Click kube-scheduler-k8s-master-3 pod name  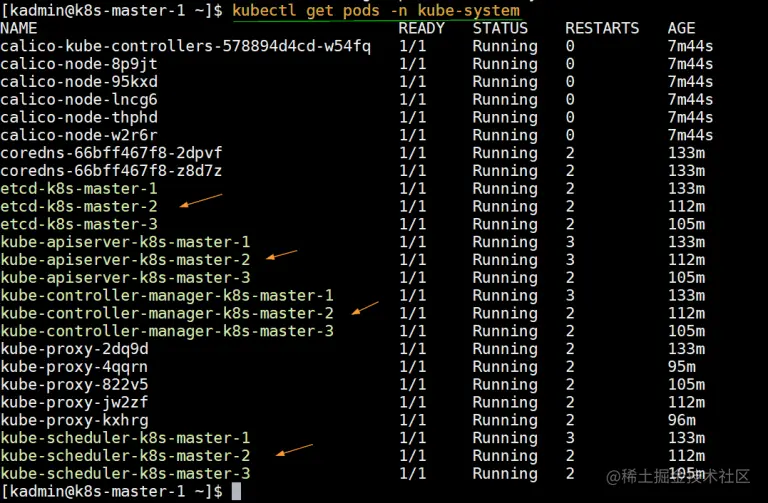click(125, 474)
